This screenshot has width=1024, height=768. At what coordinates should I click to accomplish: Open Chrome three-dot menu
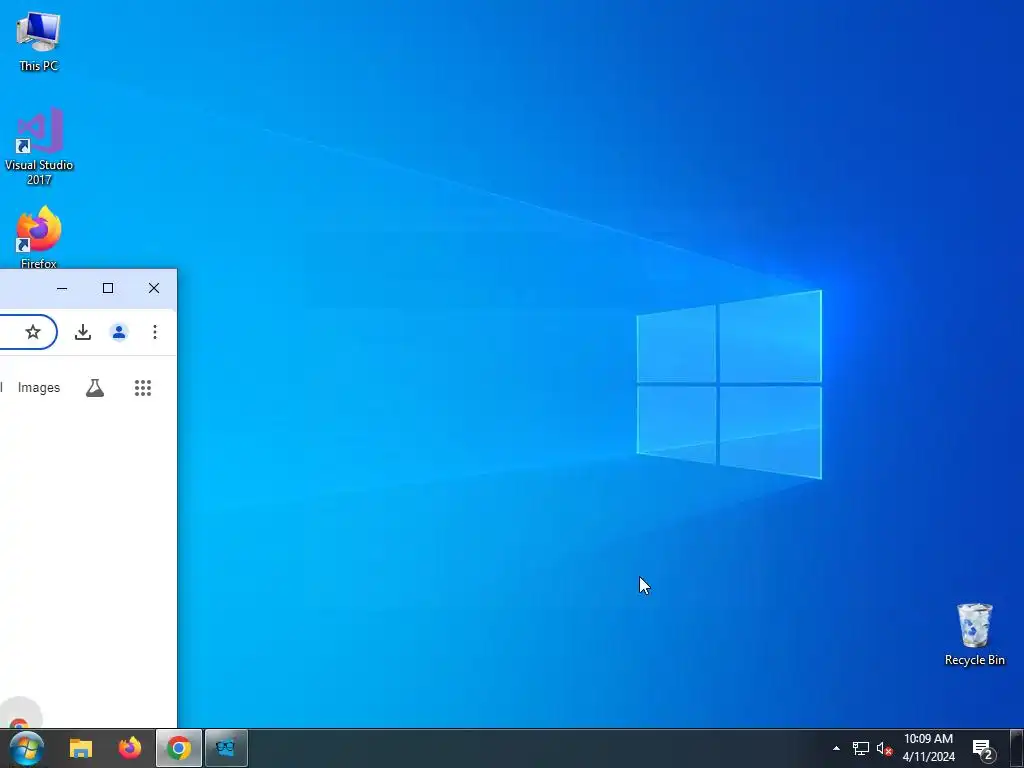pos(155,332)
